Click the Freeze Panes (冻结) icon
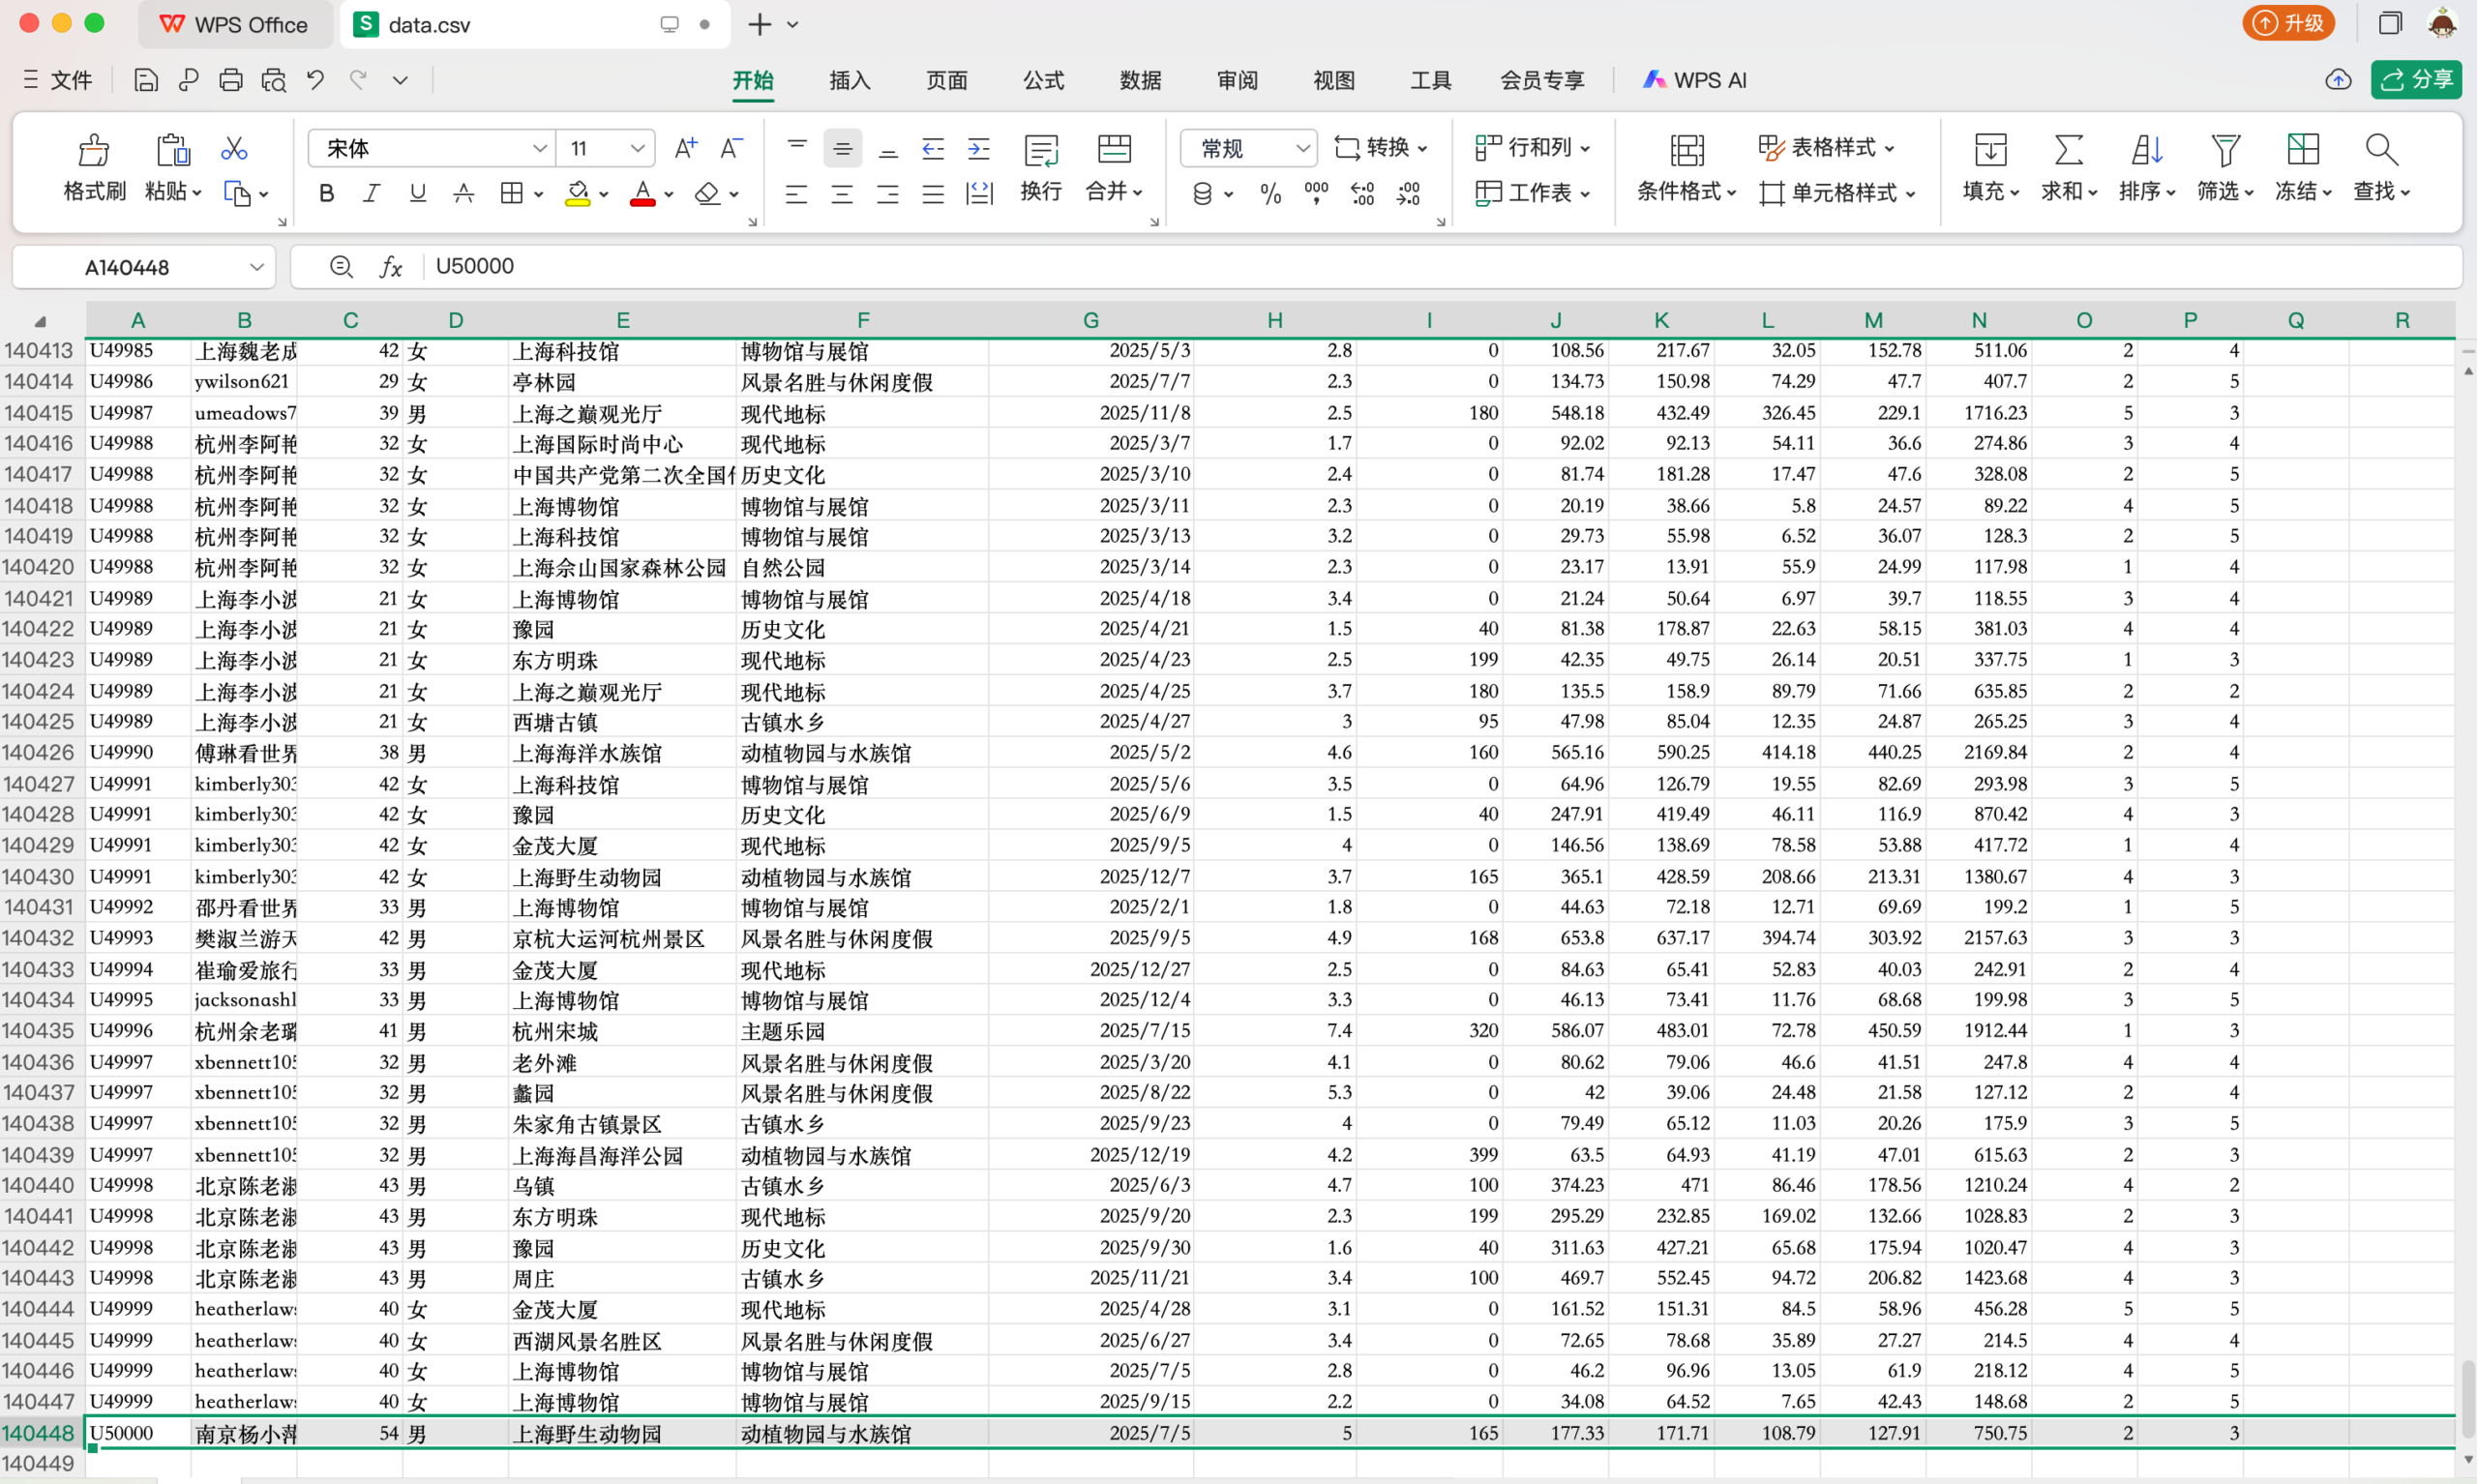 pos(2302,167)
